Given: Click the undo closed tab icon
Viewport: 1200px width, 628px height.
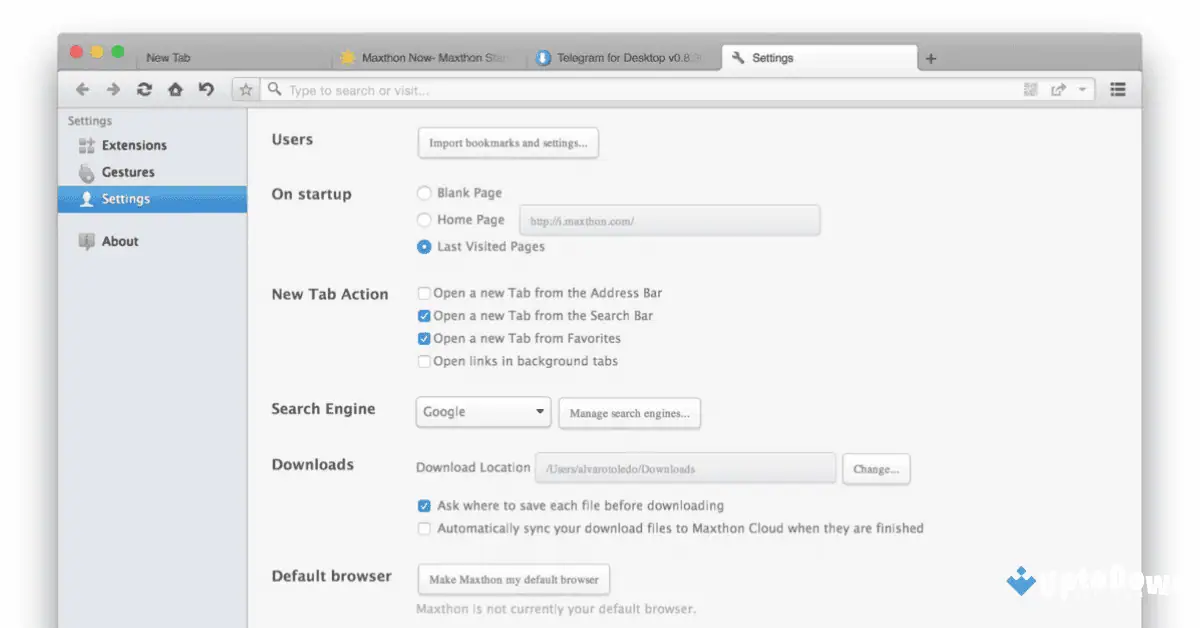Looking at the screenshot, I should click(205, 89).
